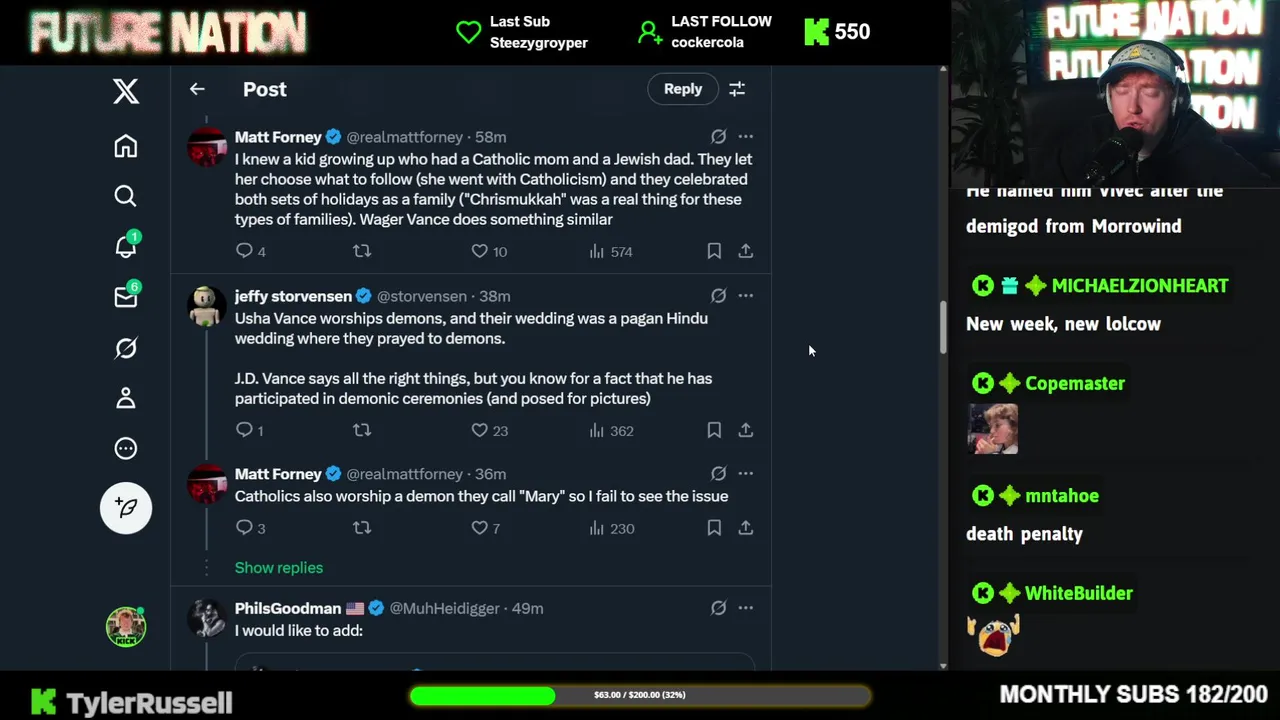Open messages envelope with 6 badge
1280x720 pixels.
(126, 296)
